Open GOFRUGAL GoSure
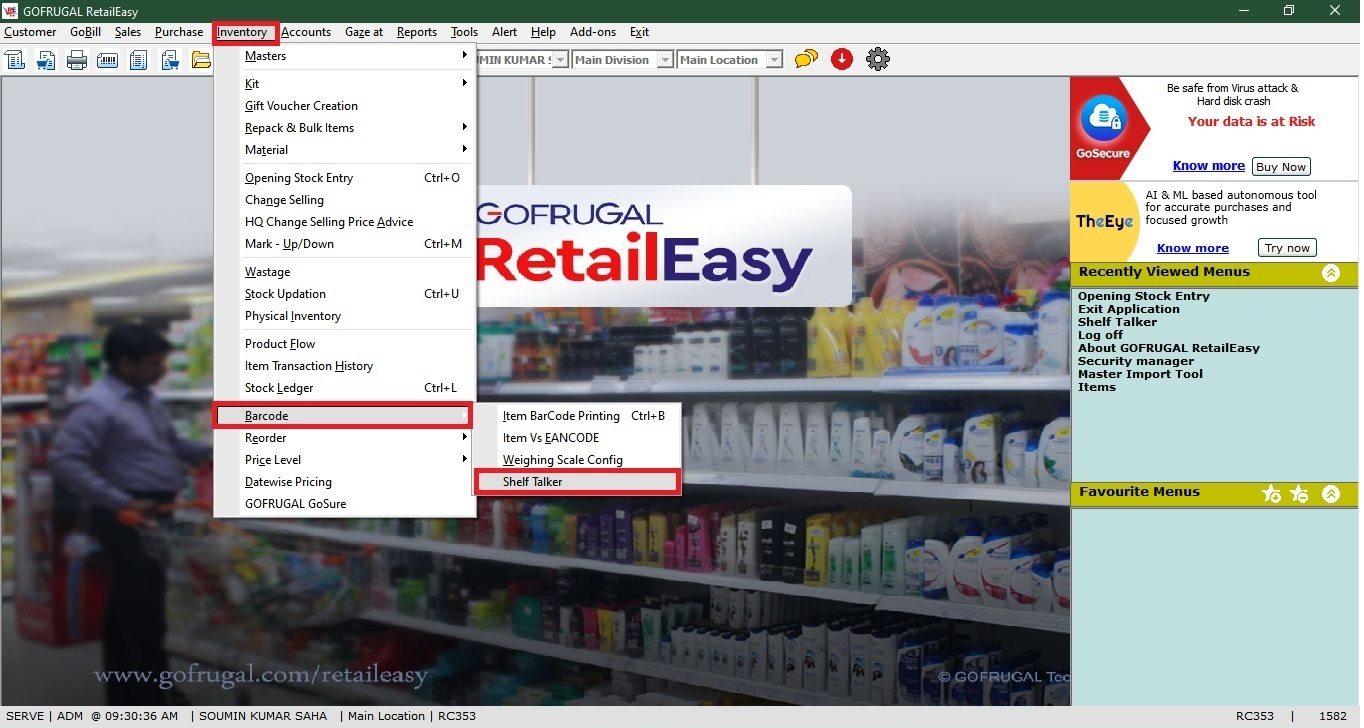The width and height of the screenshot is (1364, 728). (x=345, y=504)
